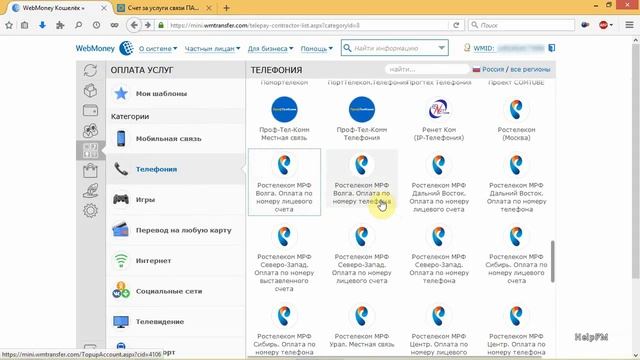This screenshot has width=640, height=360.
Task: Choose Северо-Запад по номеру выставленного счета
Action: (284, 258)
